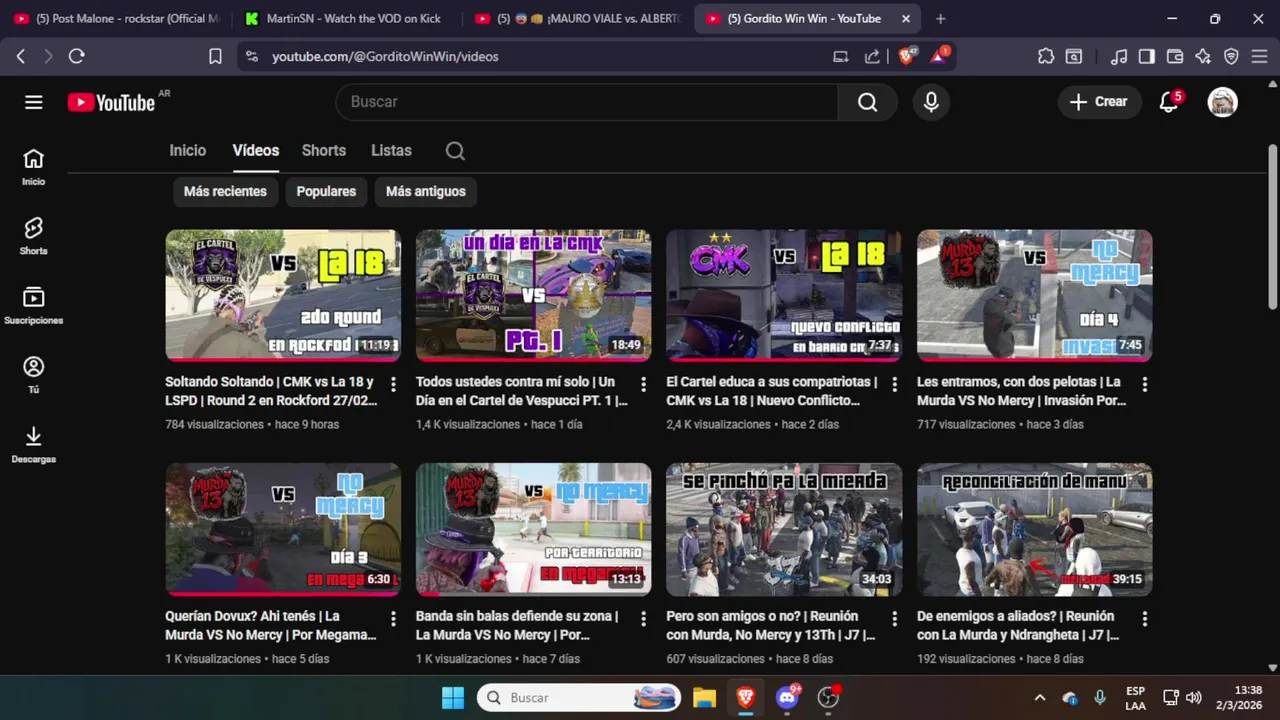This screenshot has width=1280, height=720.
Task: Open Inicio in the left sidebar
Action: tap(34, 167)
